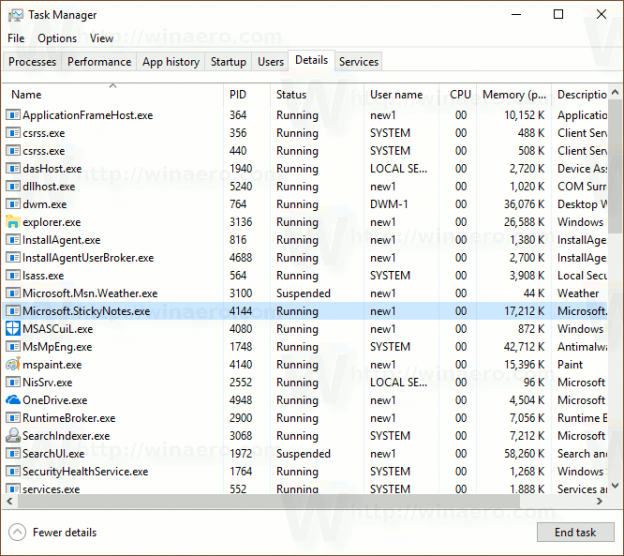Click the Task Manager title bar icon

pos(15,15)
